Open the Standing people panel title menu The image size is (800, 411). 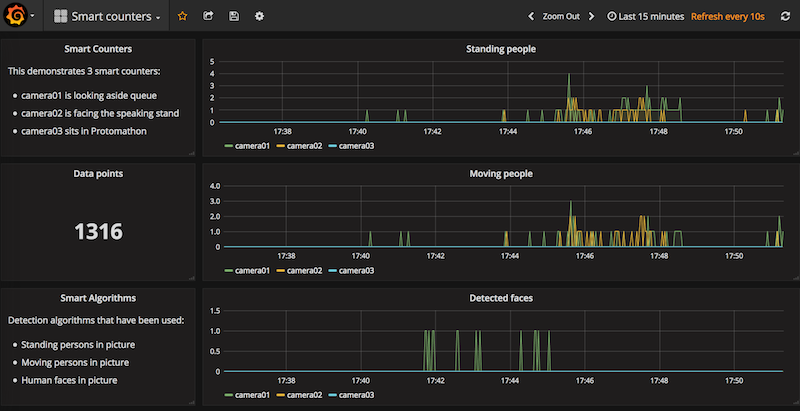coord(501,49)
